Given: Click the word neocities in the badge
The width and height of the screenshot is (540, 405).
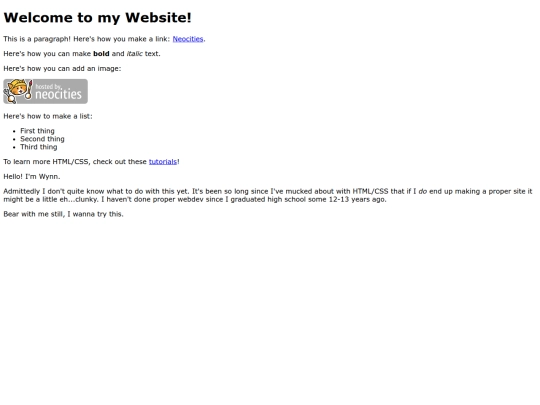Looking at the screenshot, I should tap(59, 94).
